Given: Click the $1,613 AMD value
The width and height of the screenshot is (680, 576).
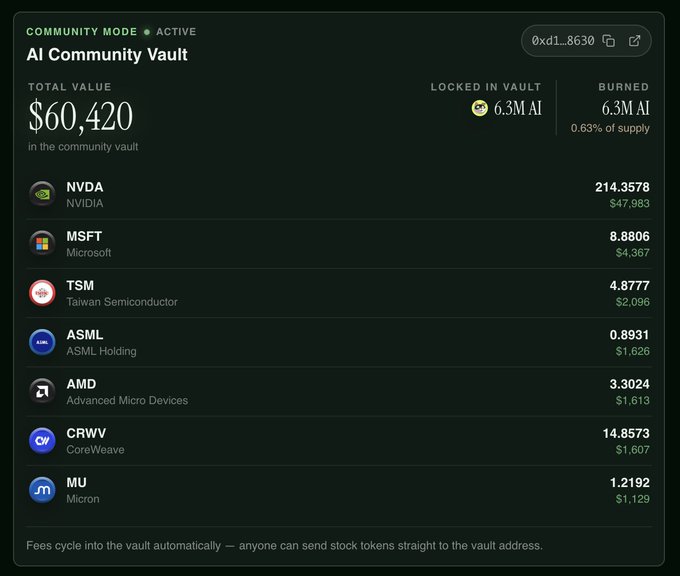Looking at the screenshot, I should coord(633,400).
